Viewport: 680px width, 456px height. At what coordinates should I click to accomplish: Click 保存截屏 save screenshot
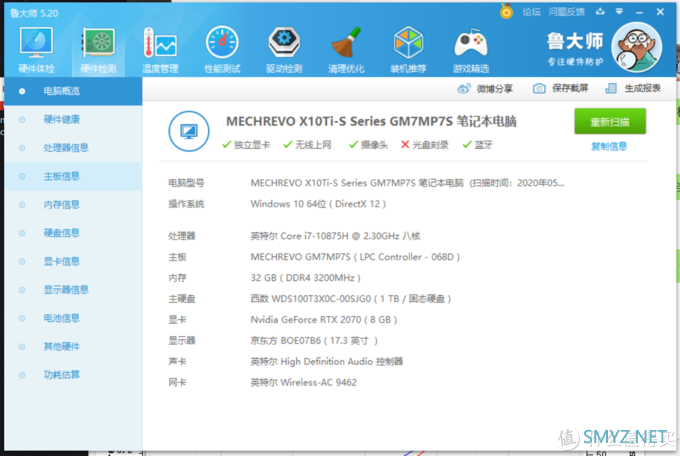point(570,88)
